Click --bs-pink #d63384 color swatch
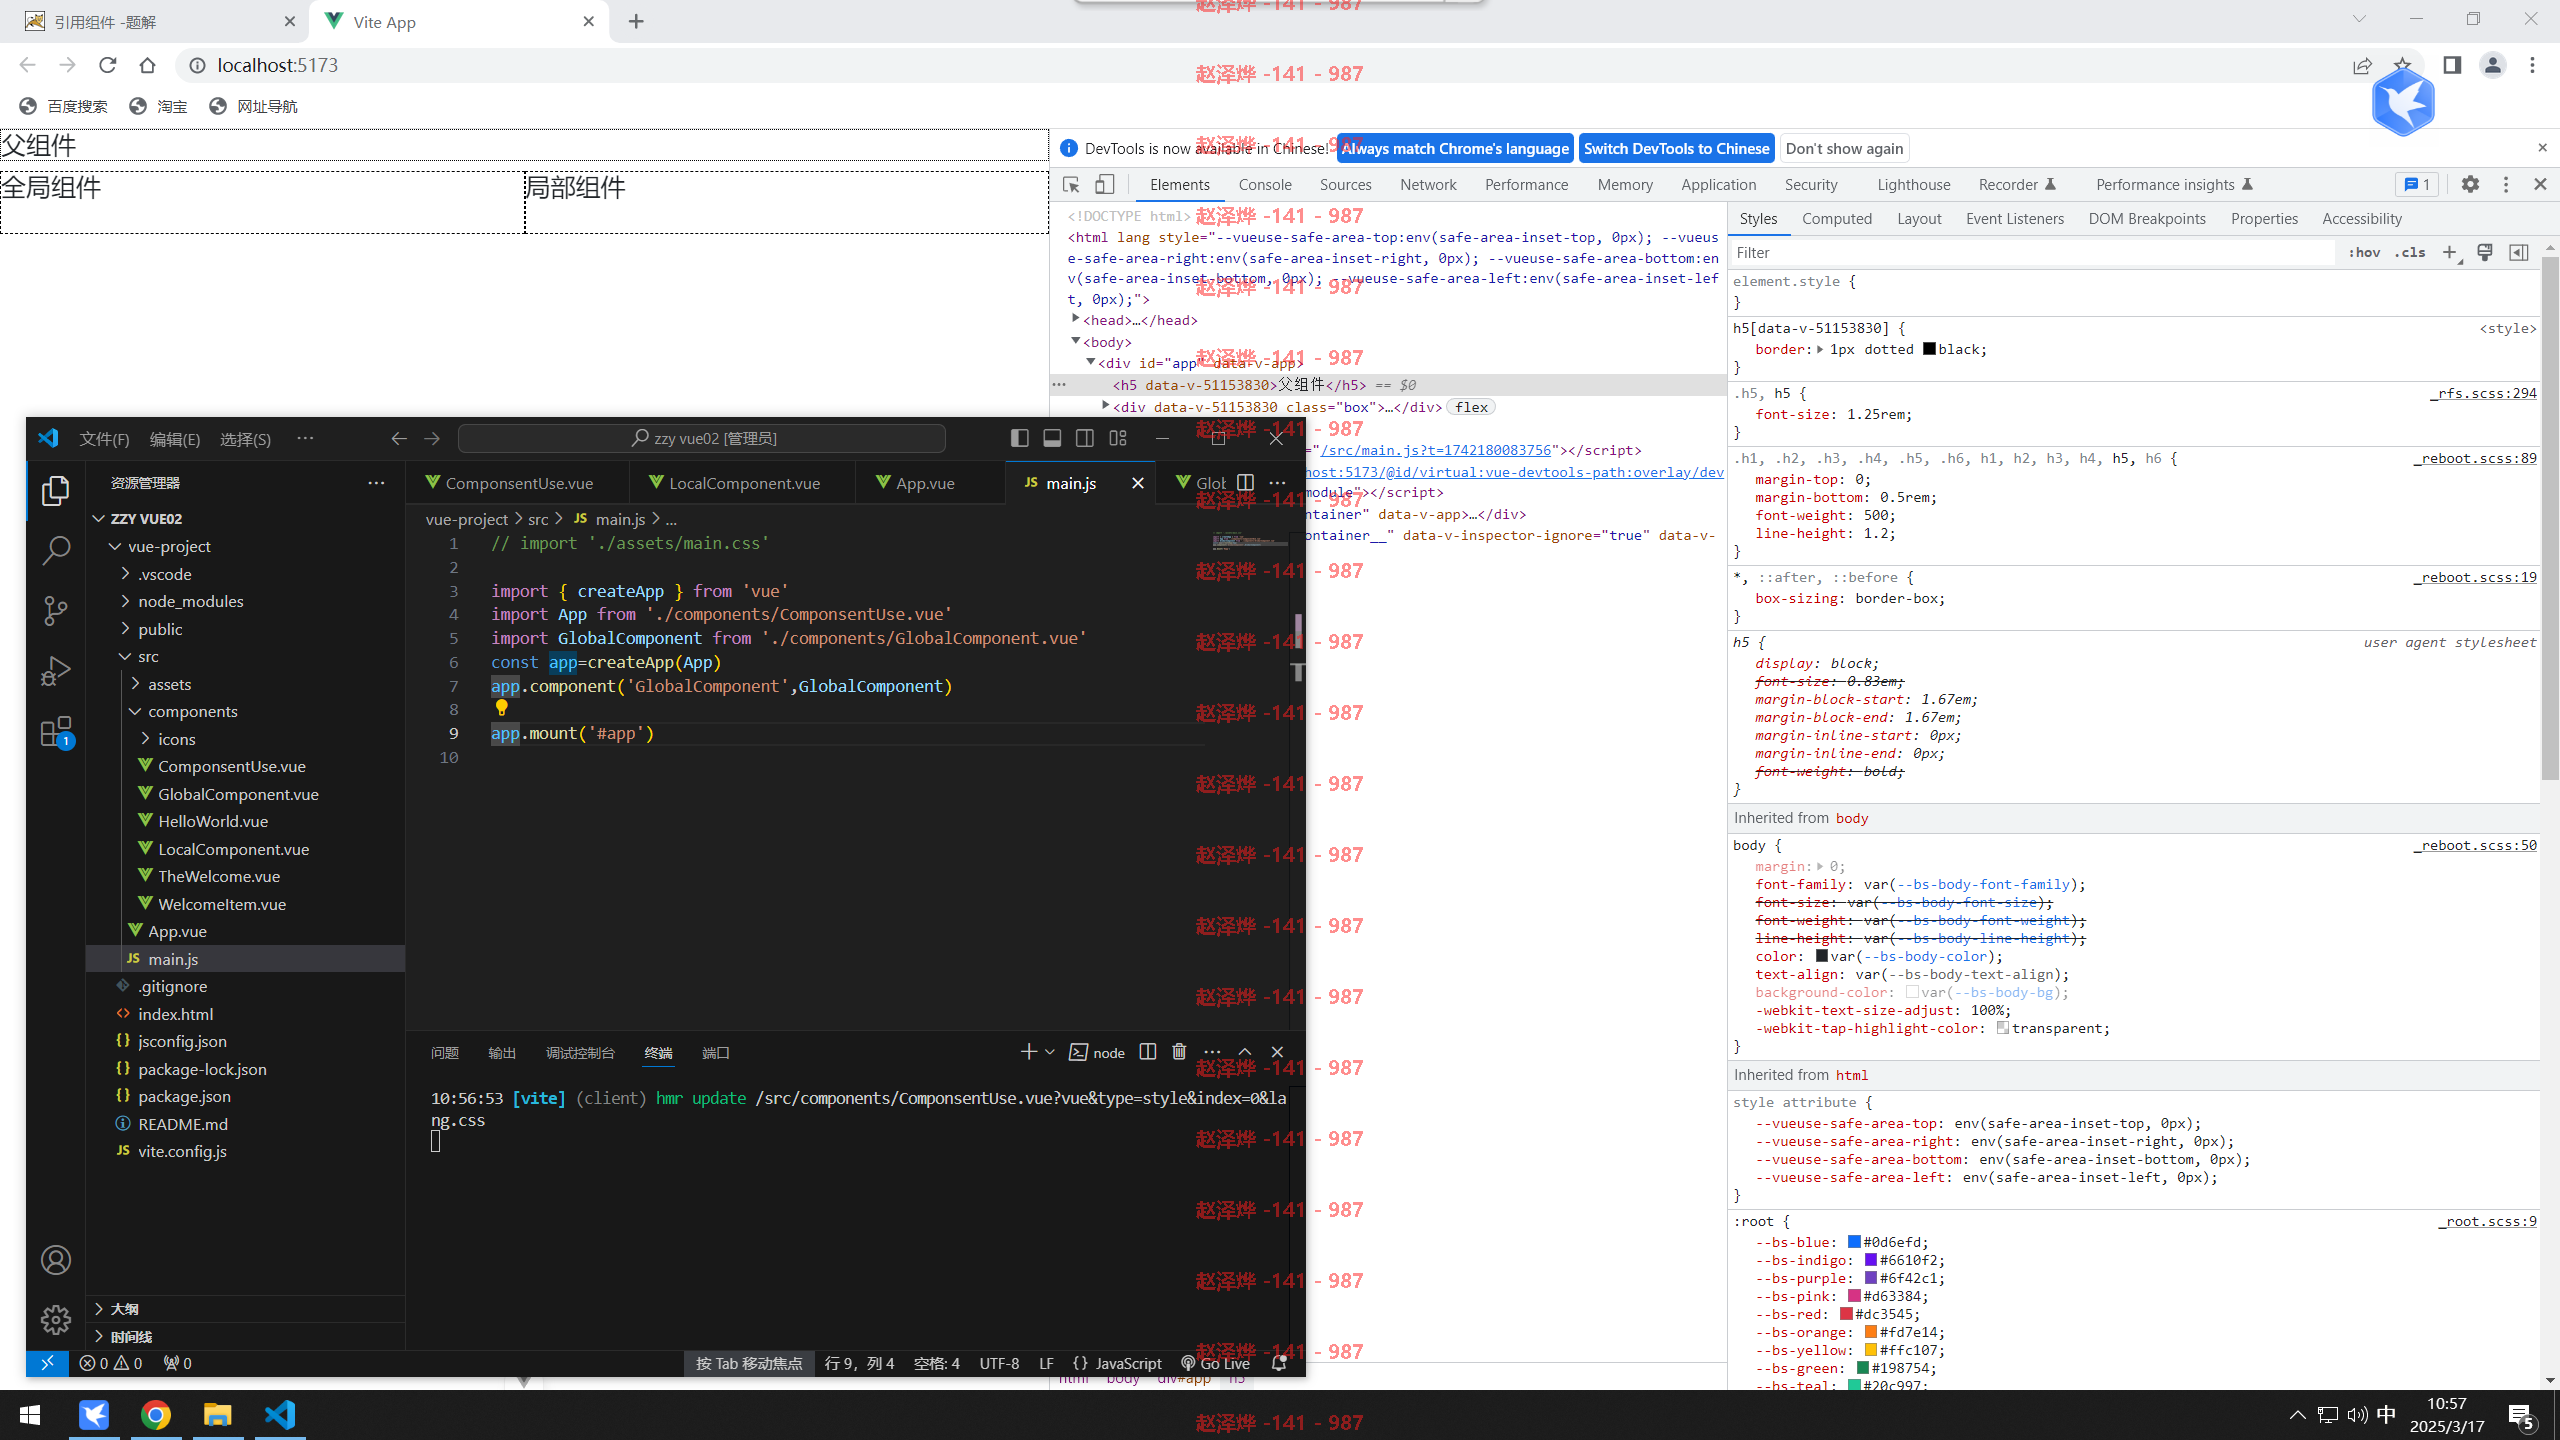 coord(1854,1296)
